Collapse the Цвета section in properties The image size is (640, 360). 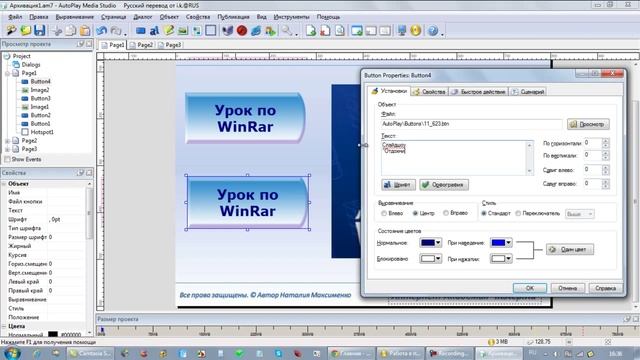pyautogui.click(x=4, y=327)
